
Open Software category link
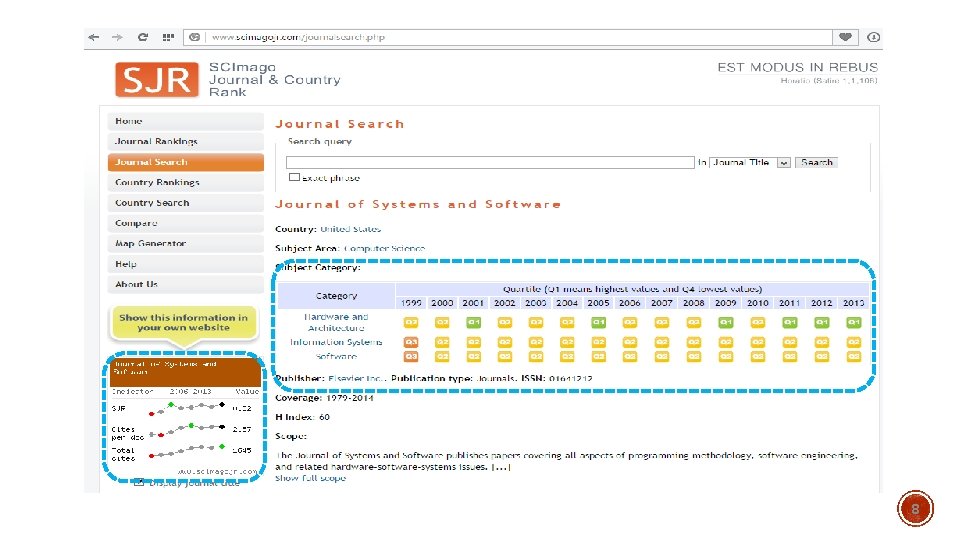[336, 356]
